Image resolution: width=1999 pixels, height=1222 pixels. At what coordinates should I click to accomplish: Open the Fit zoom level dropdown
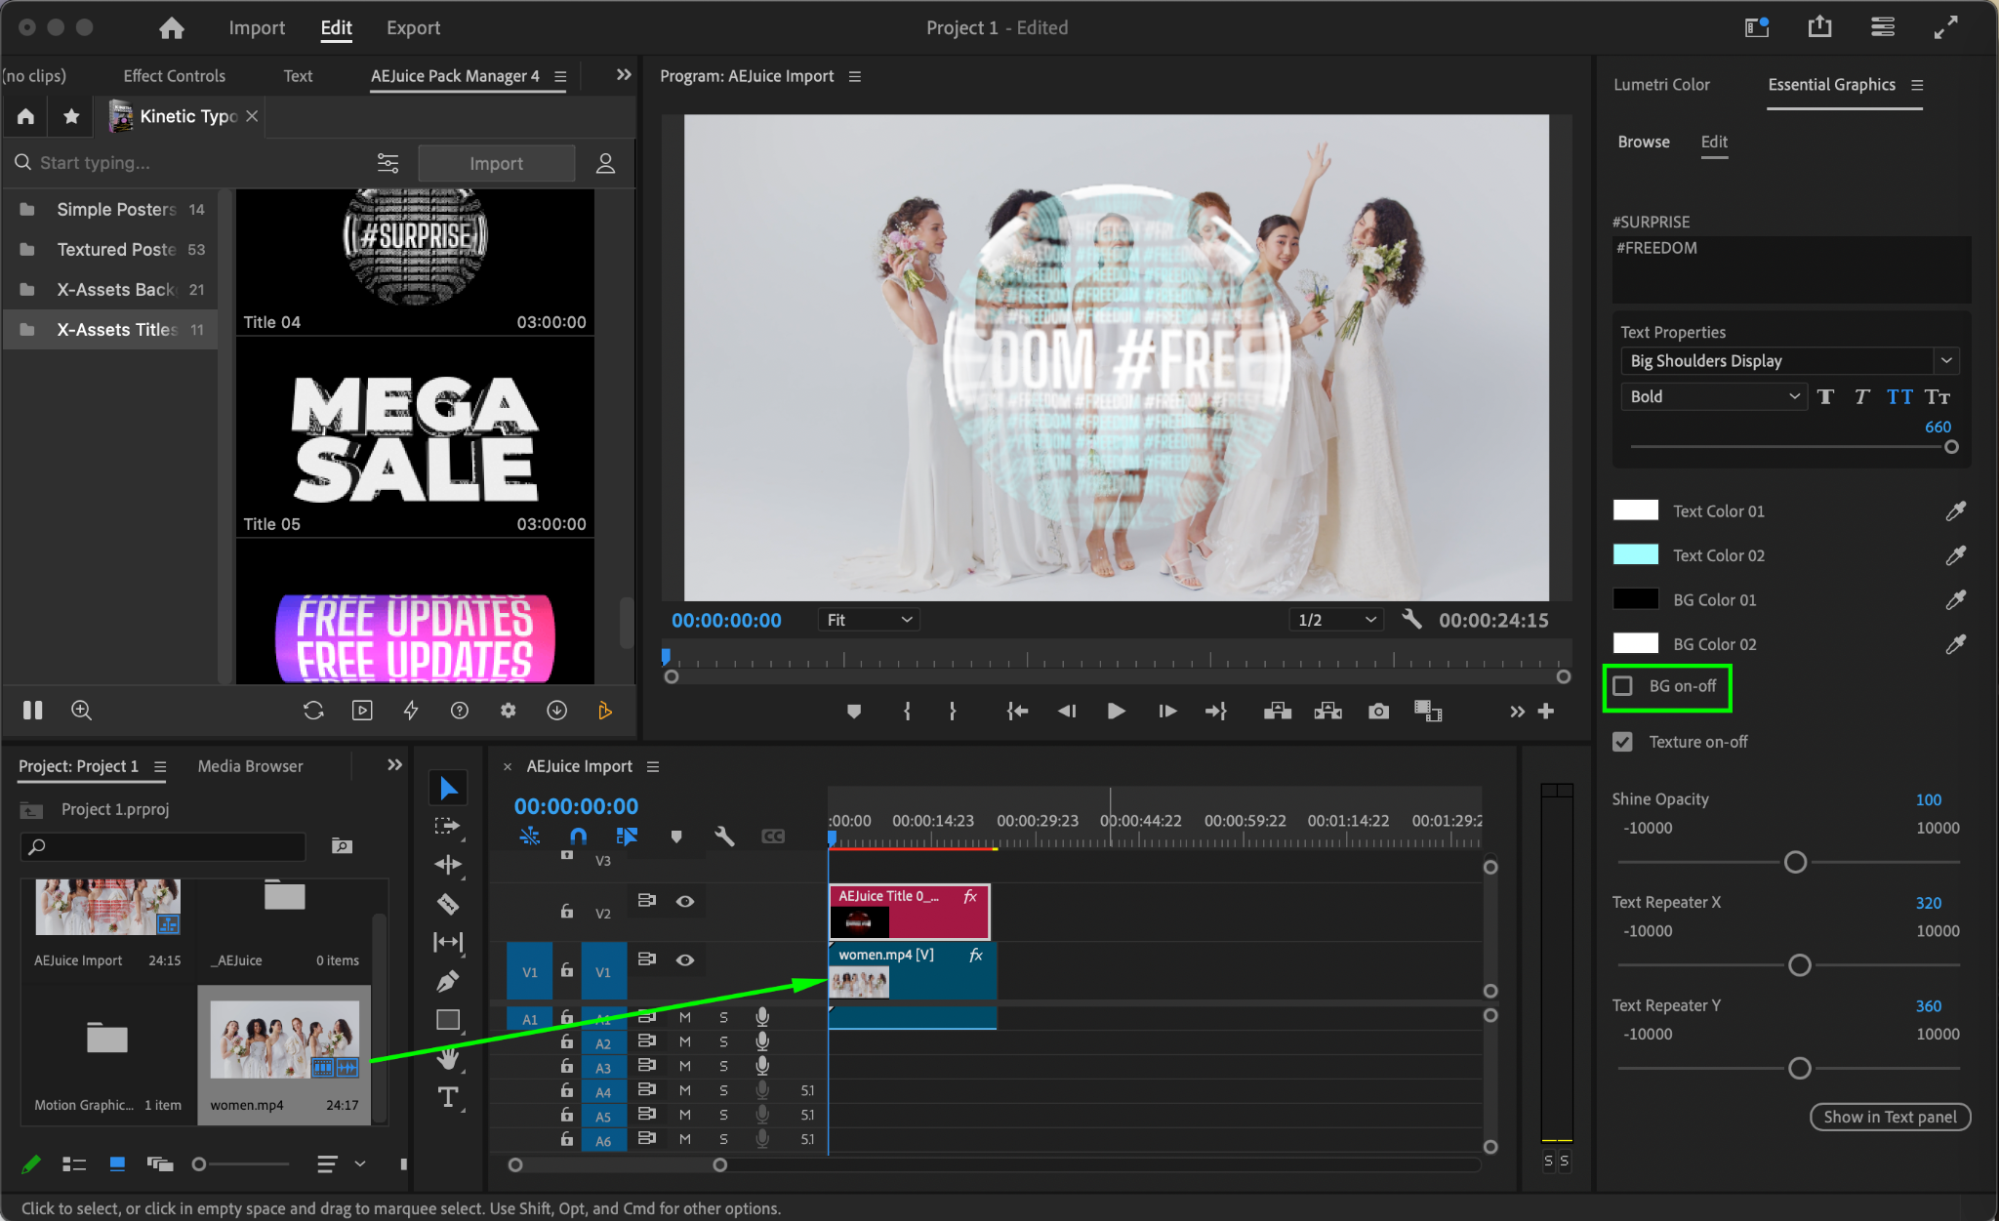[x=868, y=620]
